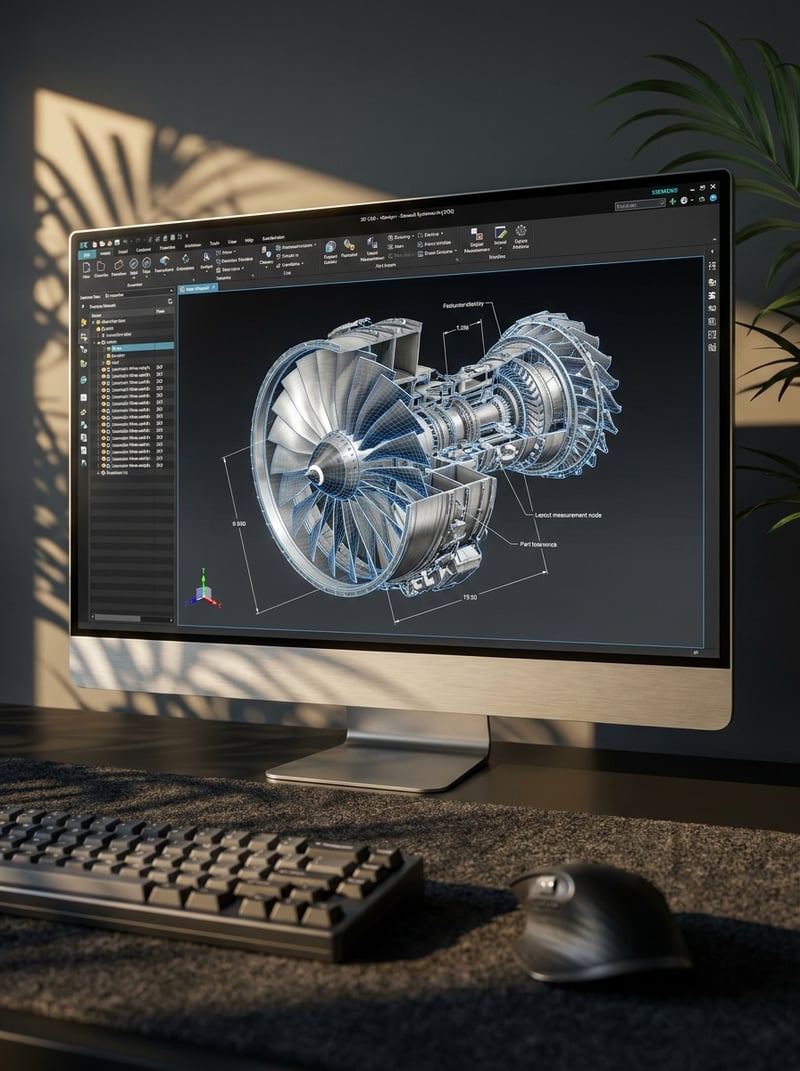This screenshot has height=1071, width=800.
Task: Click the small left-pointing arrow atop the right sidebar
Action: pos(713,251)
